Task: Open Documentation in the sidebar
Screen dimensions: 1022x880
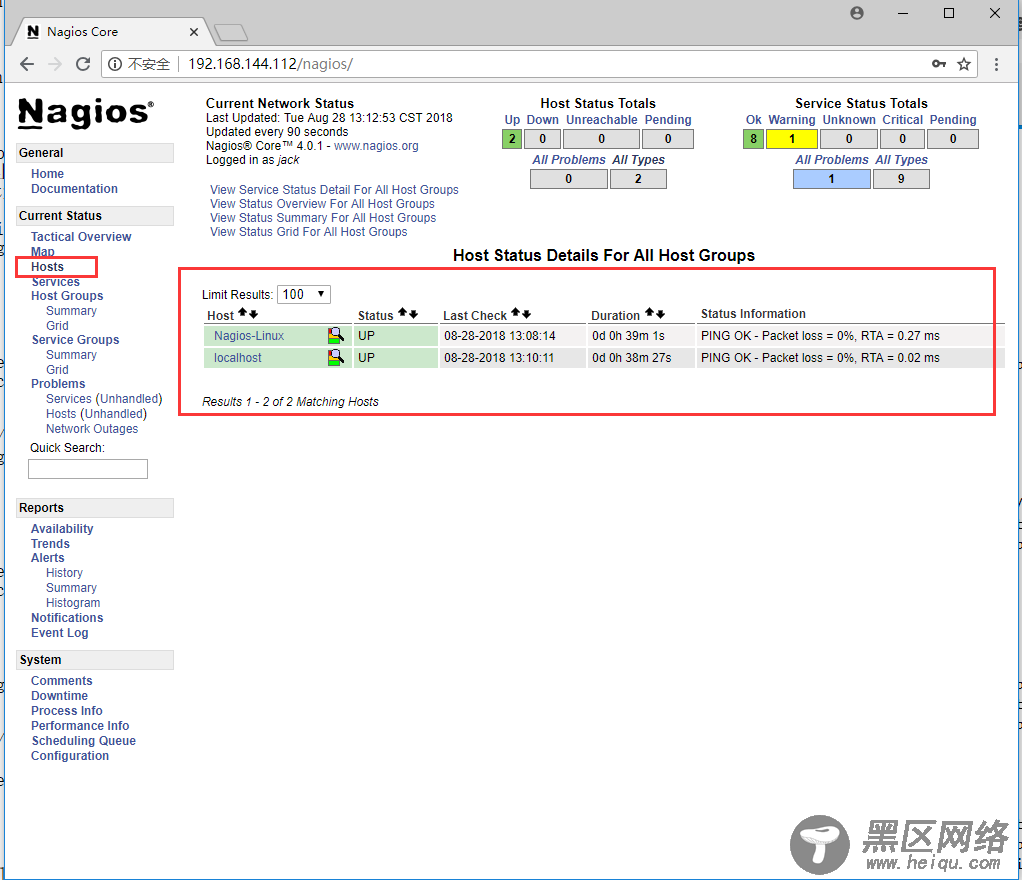Action: pyautogui.click(x=74, y=188)
